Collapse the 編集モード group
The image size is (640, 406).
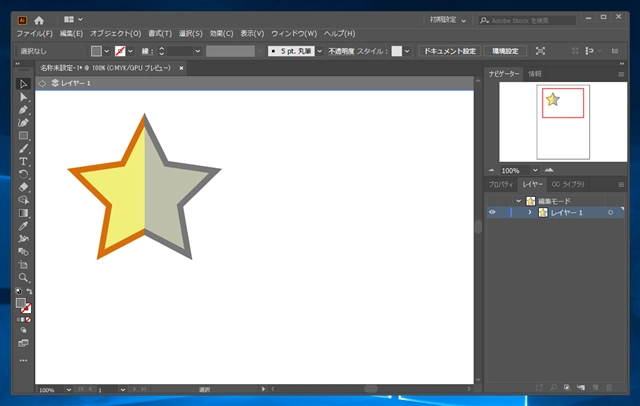[x=518, y=201]
